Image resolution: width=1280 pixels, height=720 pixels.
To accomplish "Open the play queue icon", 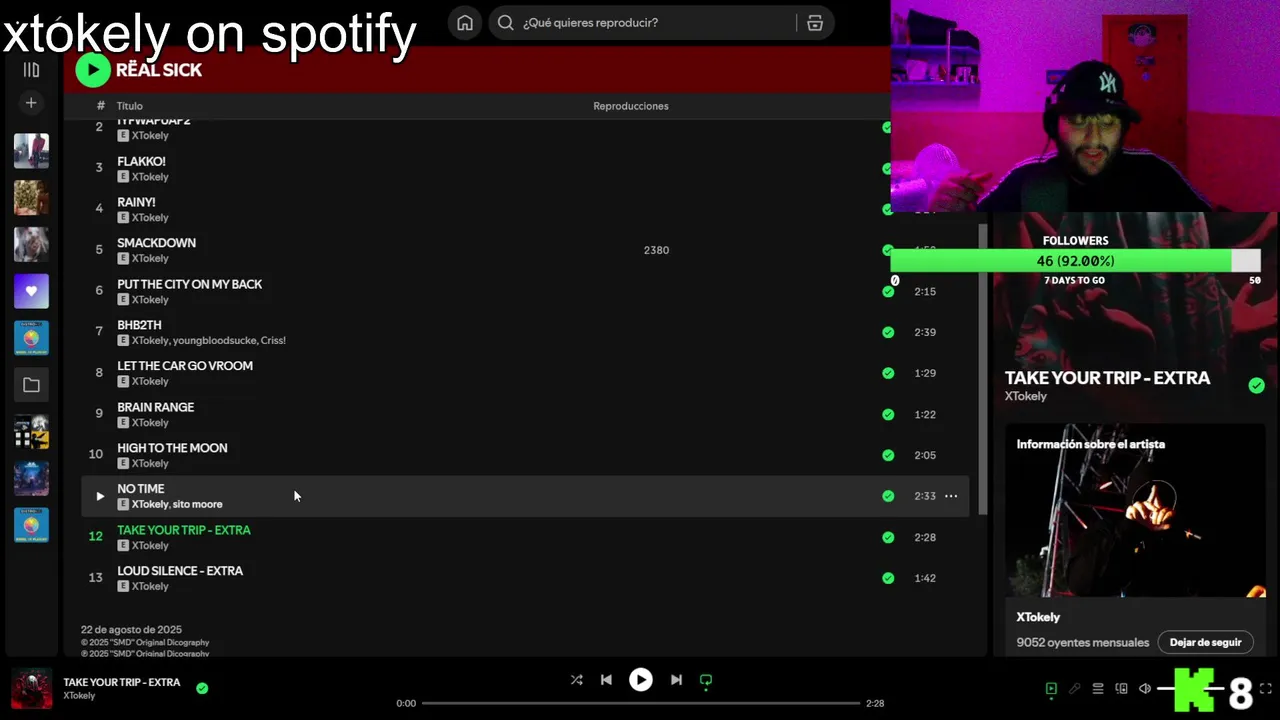I will tap(1098, 689).
